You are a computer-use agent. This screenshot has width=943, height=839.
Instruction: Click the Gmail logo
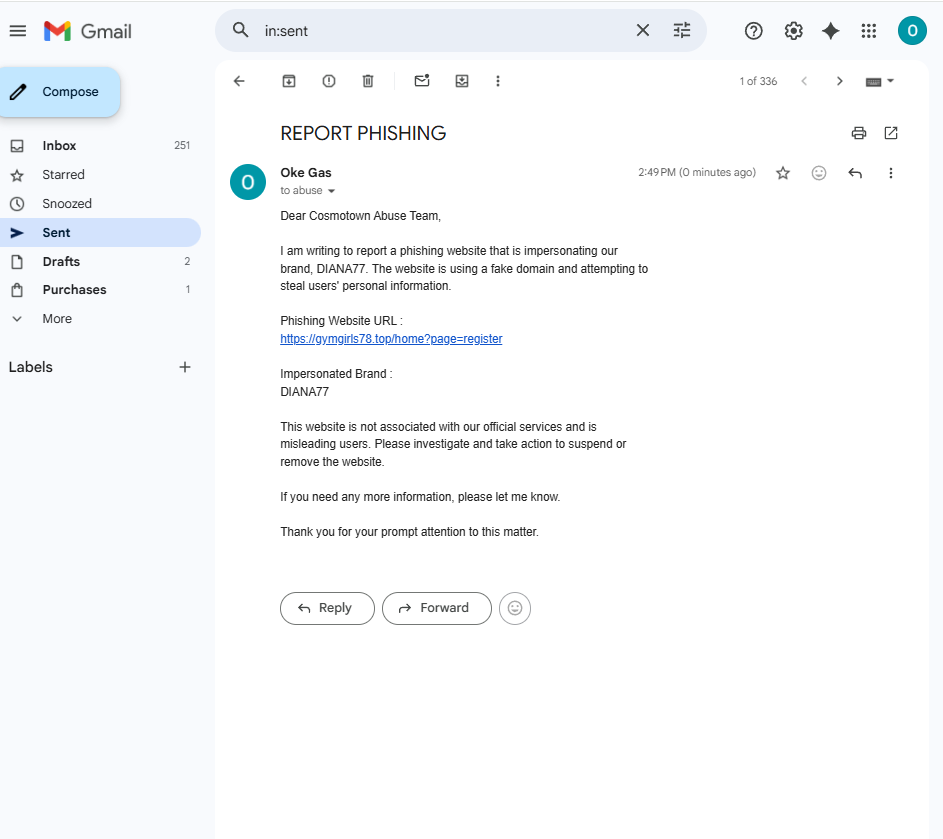88,31
